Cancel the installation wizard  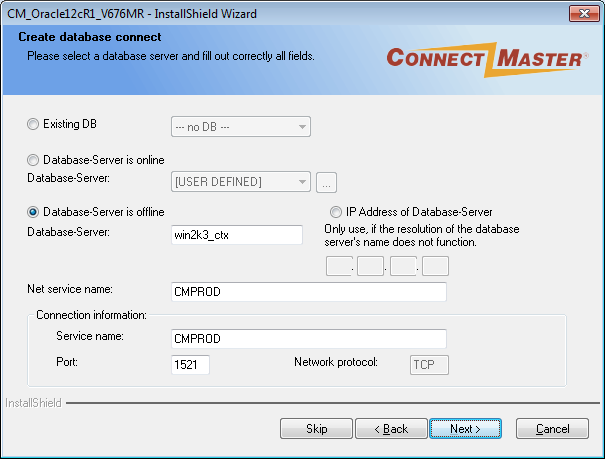click(x=553, y=429)
